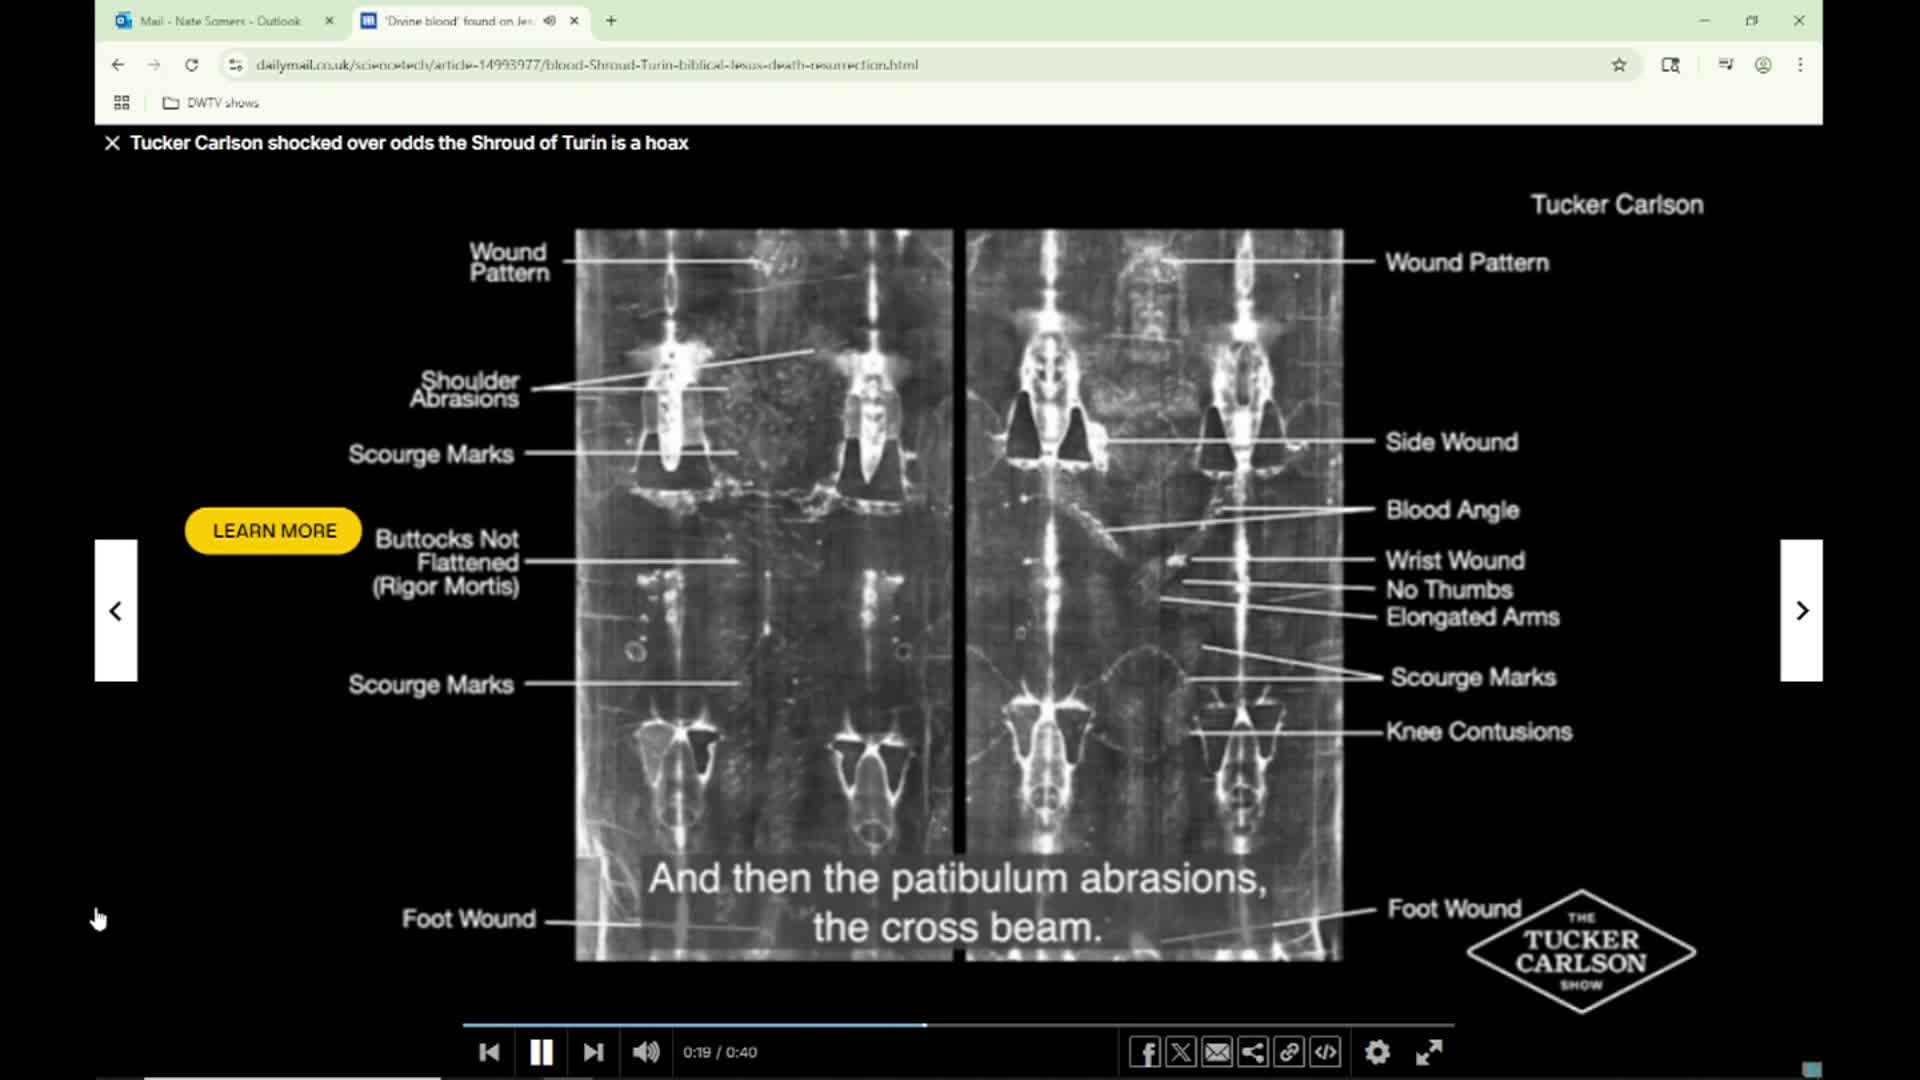Pause the video playback
This screenshot has height=1080, width=1920.
(541, 1052)
